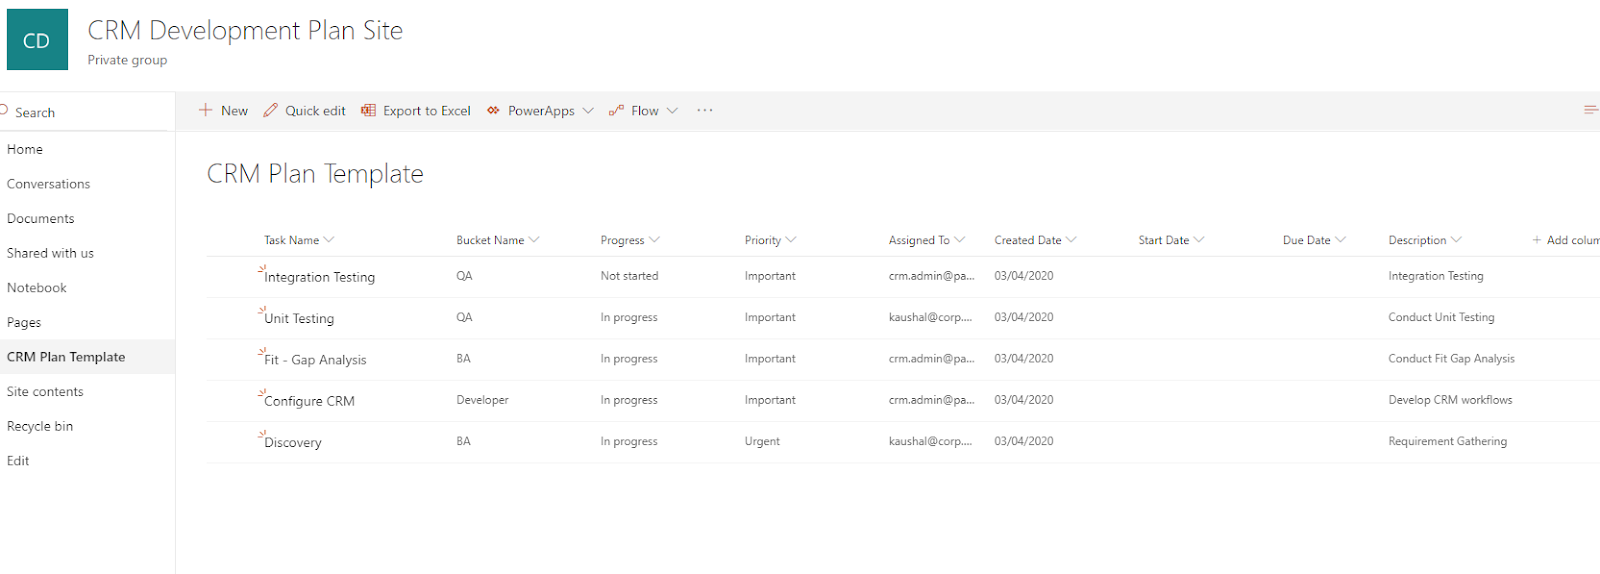The image size is (1600, 574).
Task: Click the CD site logo tile
Action: pyautogui.click(x=37, y=40)
